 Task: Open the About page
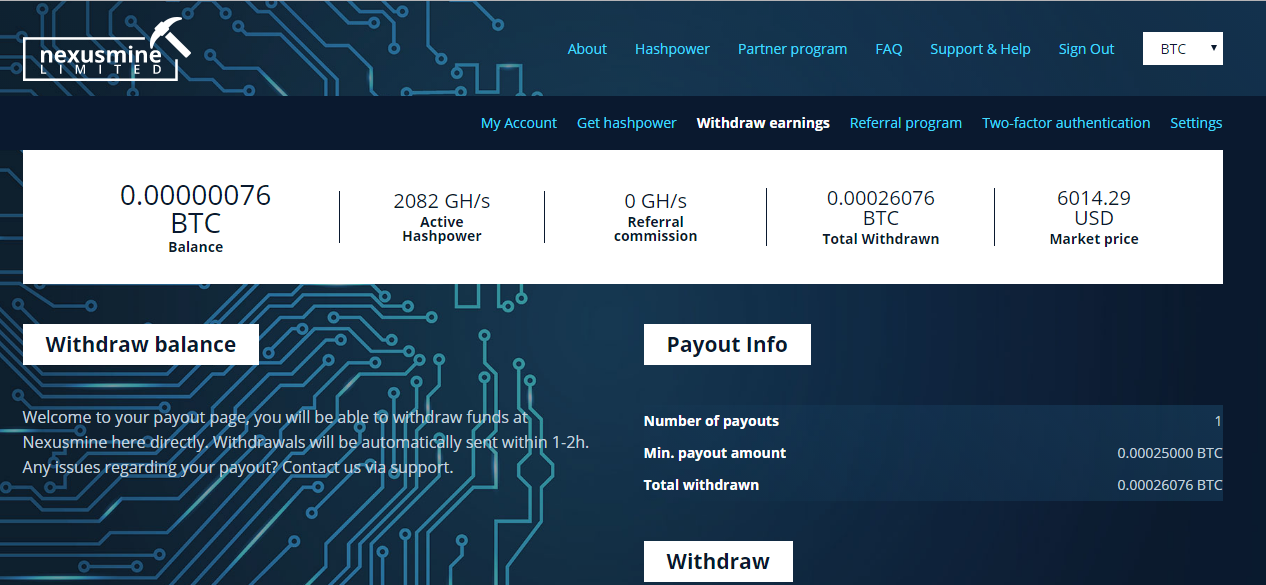pyautogui.click(x=587, y=49)
